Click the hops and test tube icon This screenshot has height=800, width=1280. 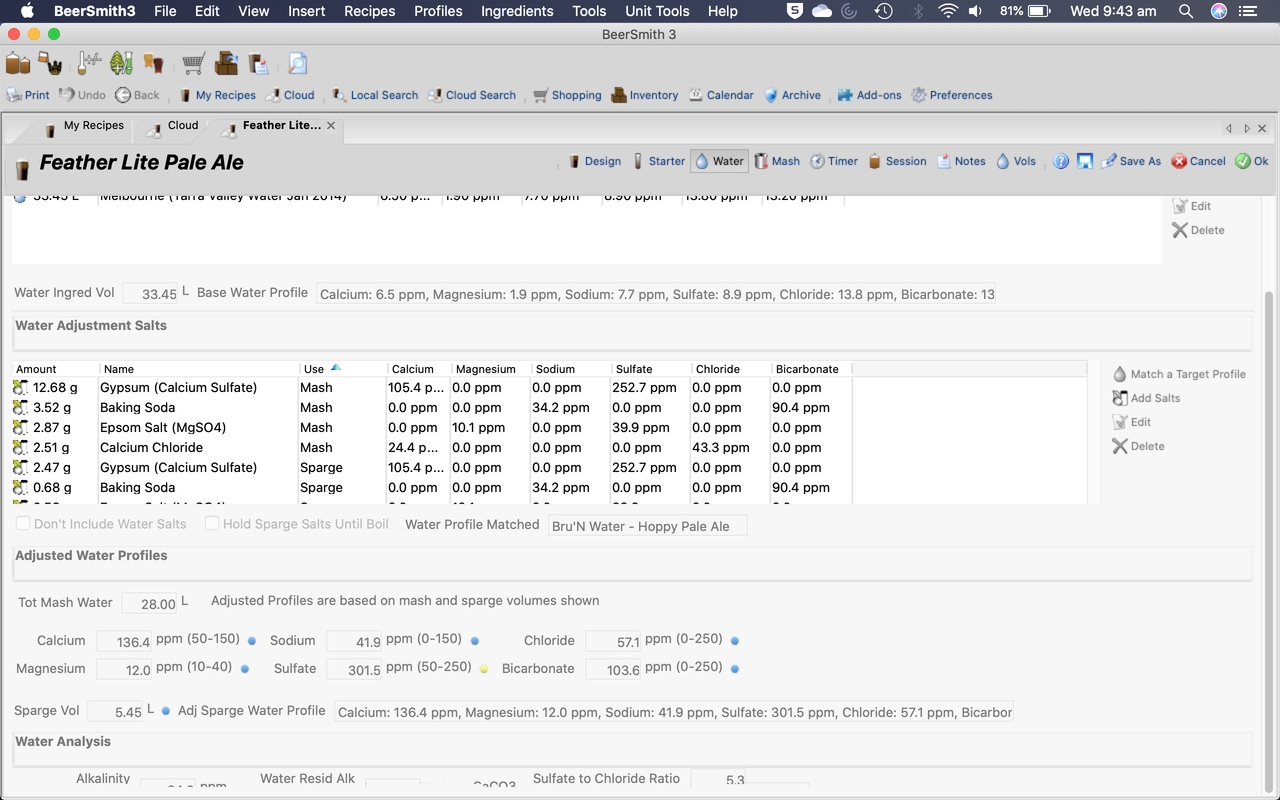(x=121, y=63)
